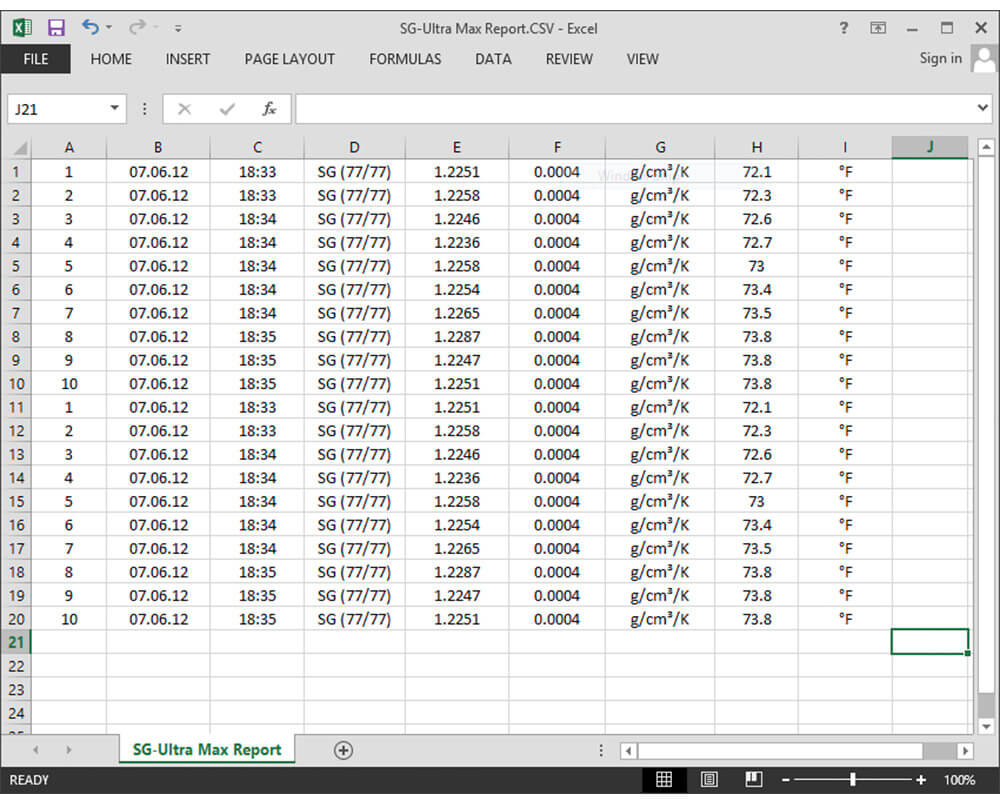Expand the formula bar chevron
Screen dimensions: 1000x800
click(x=983, y=108)
